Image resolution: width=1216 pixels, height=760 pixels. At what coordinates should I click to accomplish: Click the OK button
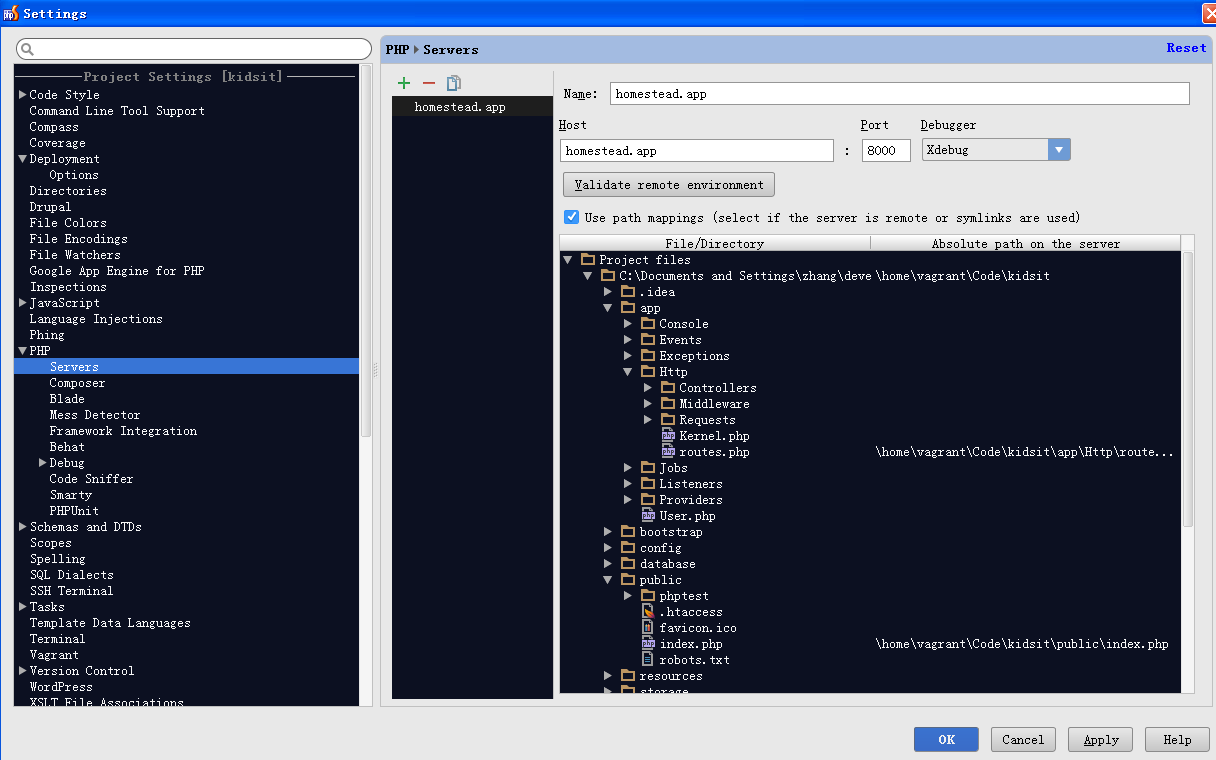(946, 740)
